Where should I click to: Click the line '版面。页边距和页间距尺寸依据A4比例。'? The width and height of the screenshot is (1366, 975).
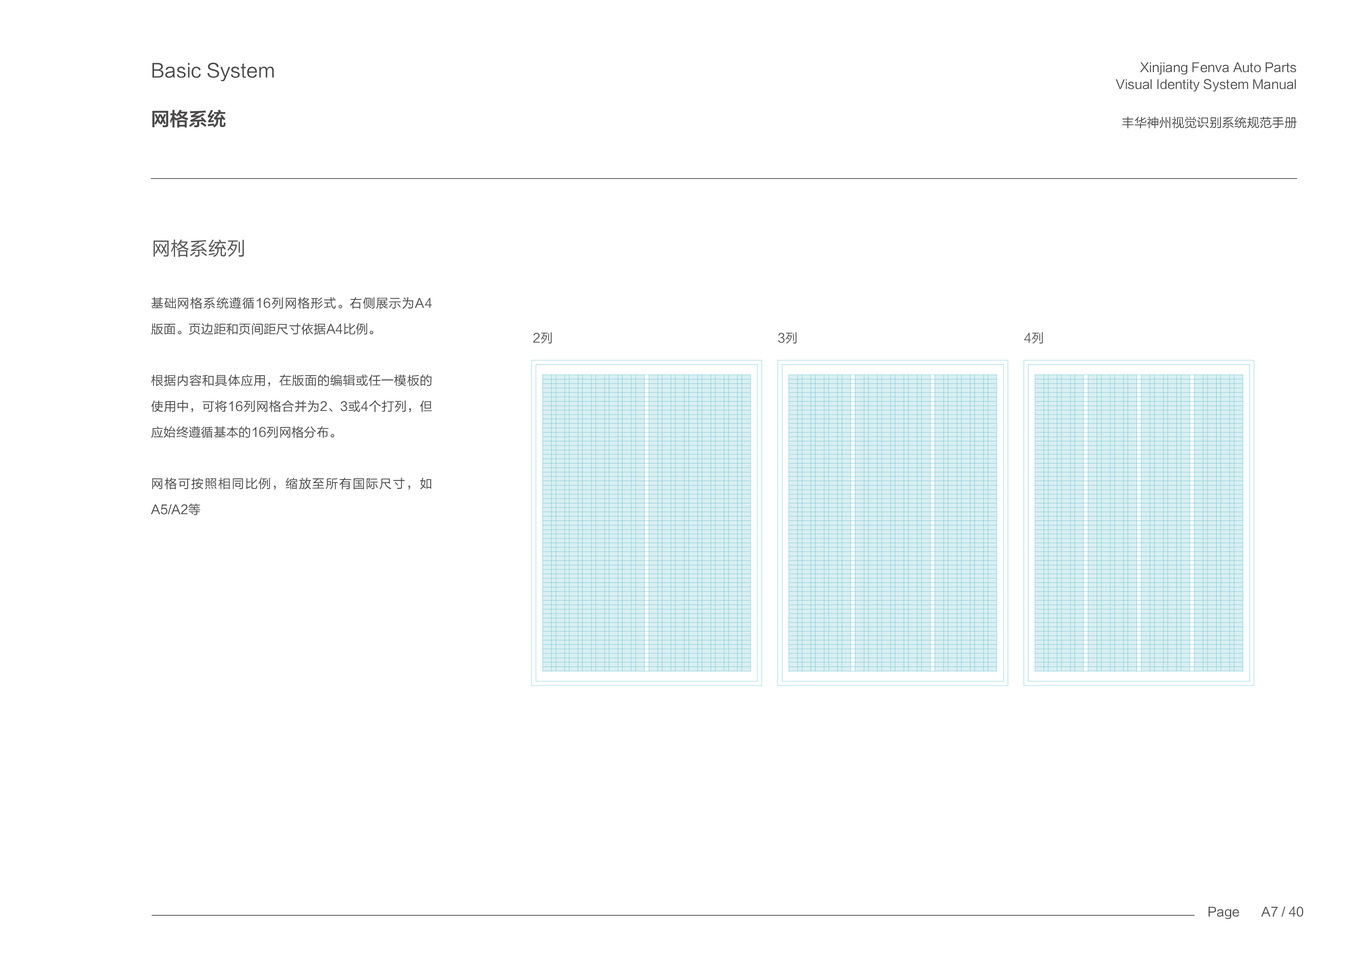[266, 329]
